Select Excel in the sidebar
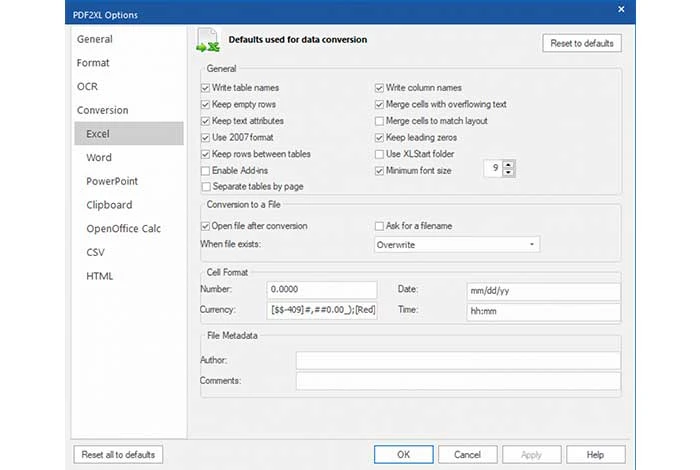700x470 pixels. 129,134
